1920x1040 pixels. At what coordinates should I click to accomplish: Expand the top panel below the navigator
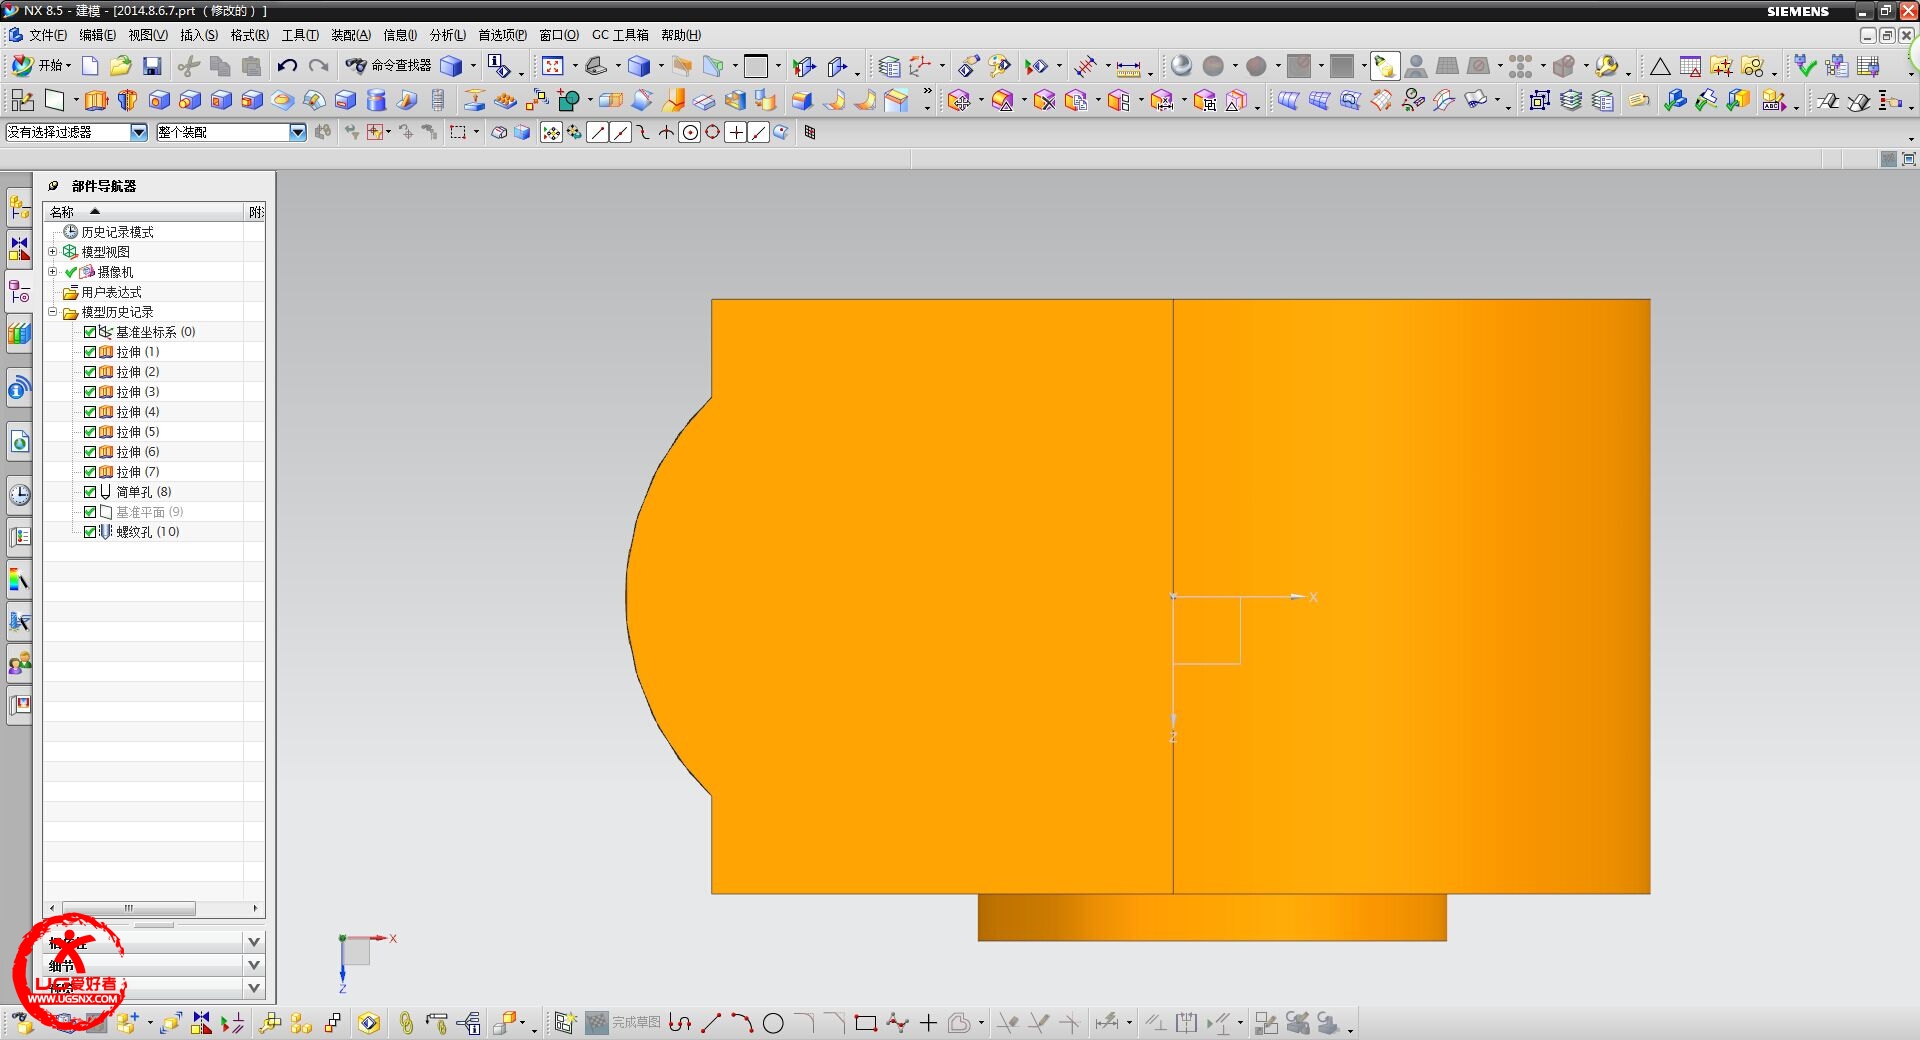click(254, 942)
